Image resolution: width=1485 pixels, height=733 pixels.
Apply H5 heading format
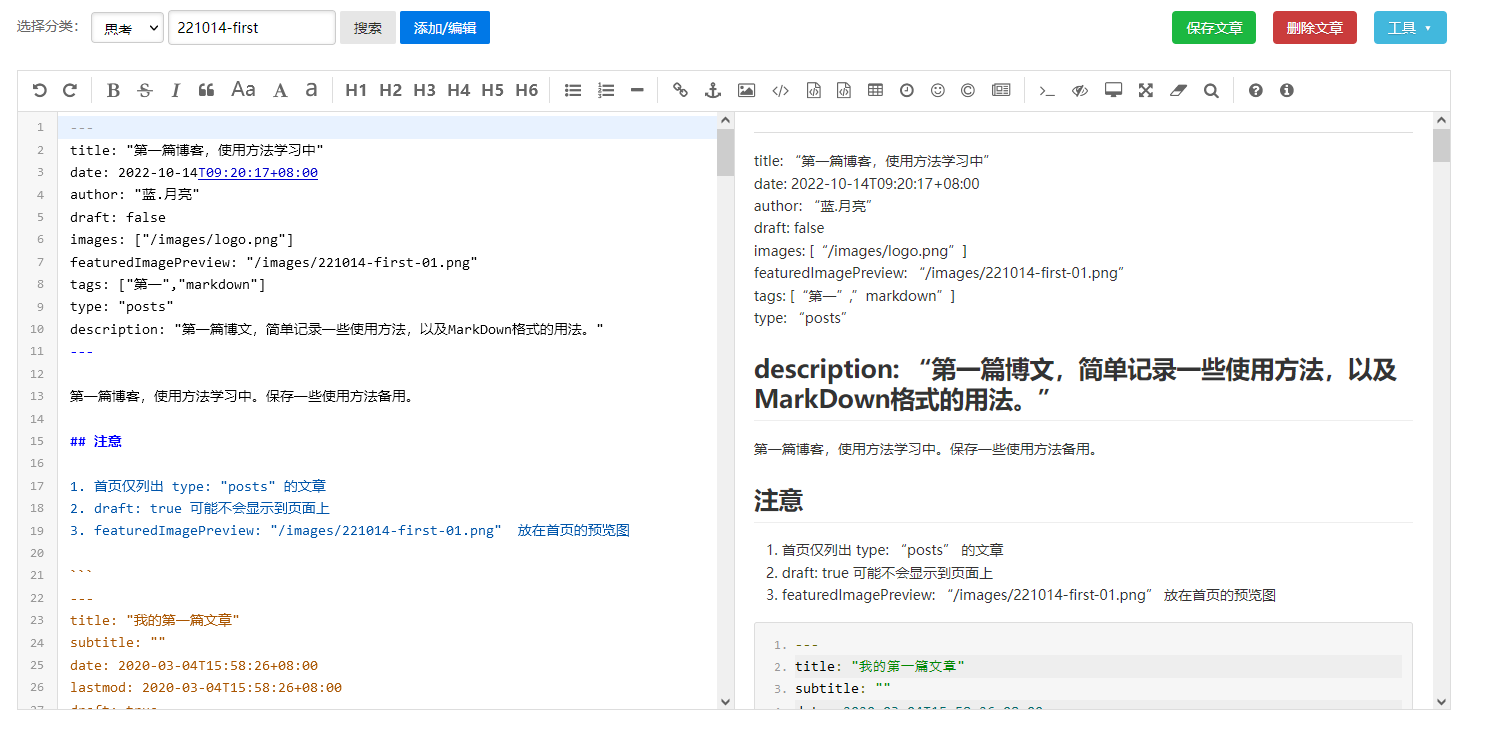pos(492,90)
